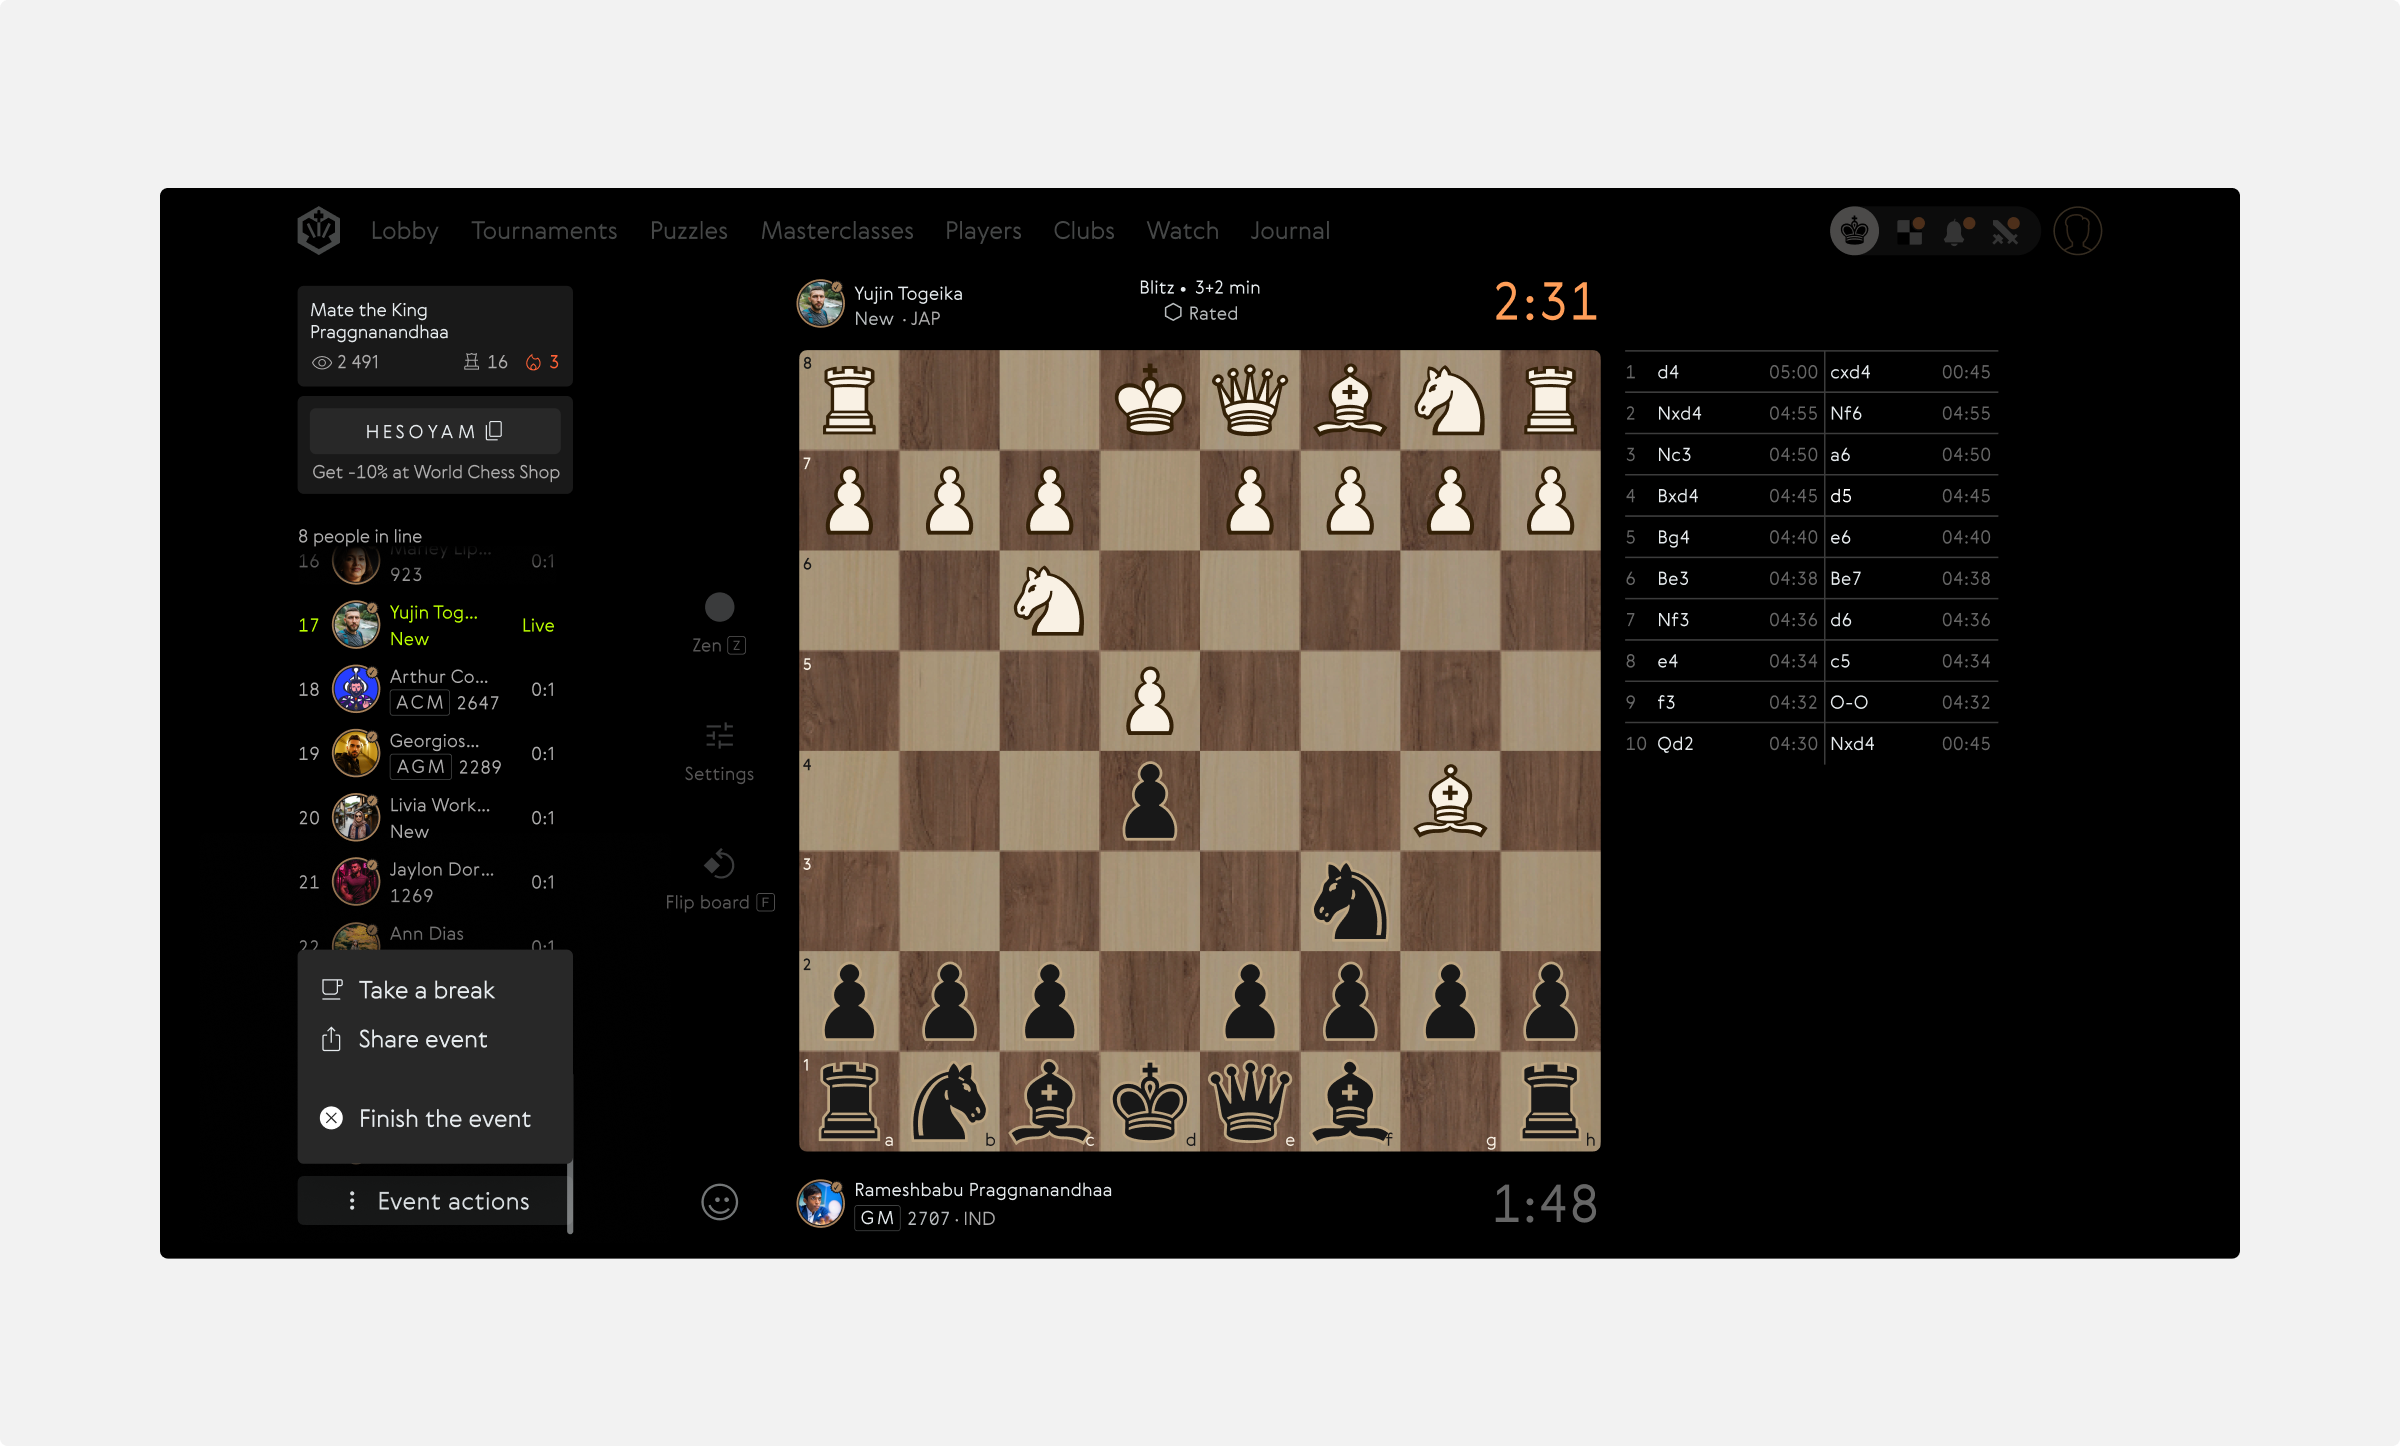Open the Tournaments nav tab

click(x=544, y=231)
